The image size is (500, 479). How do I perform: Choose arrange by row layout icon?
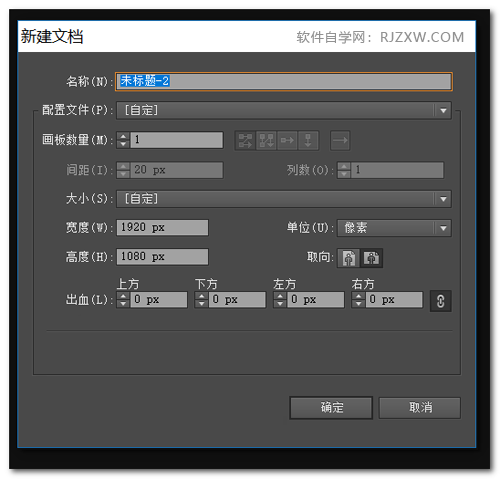click(287, 140)
